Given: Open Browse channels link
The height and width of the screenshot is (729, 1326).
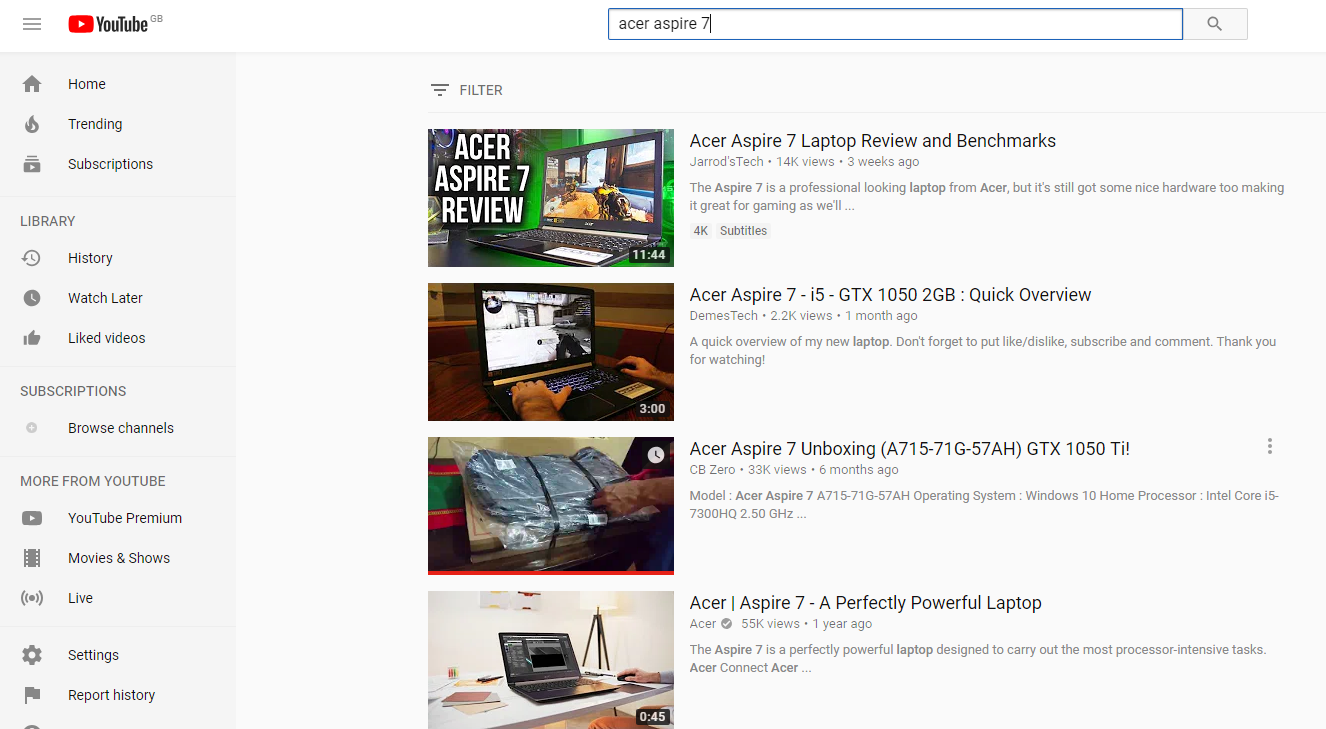Looking at the screenshot, I should pyautogui.click(x=118, y=428).
